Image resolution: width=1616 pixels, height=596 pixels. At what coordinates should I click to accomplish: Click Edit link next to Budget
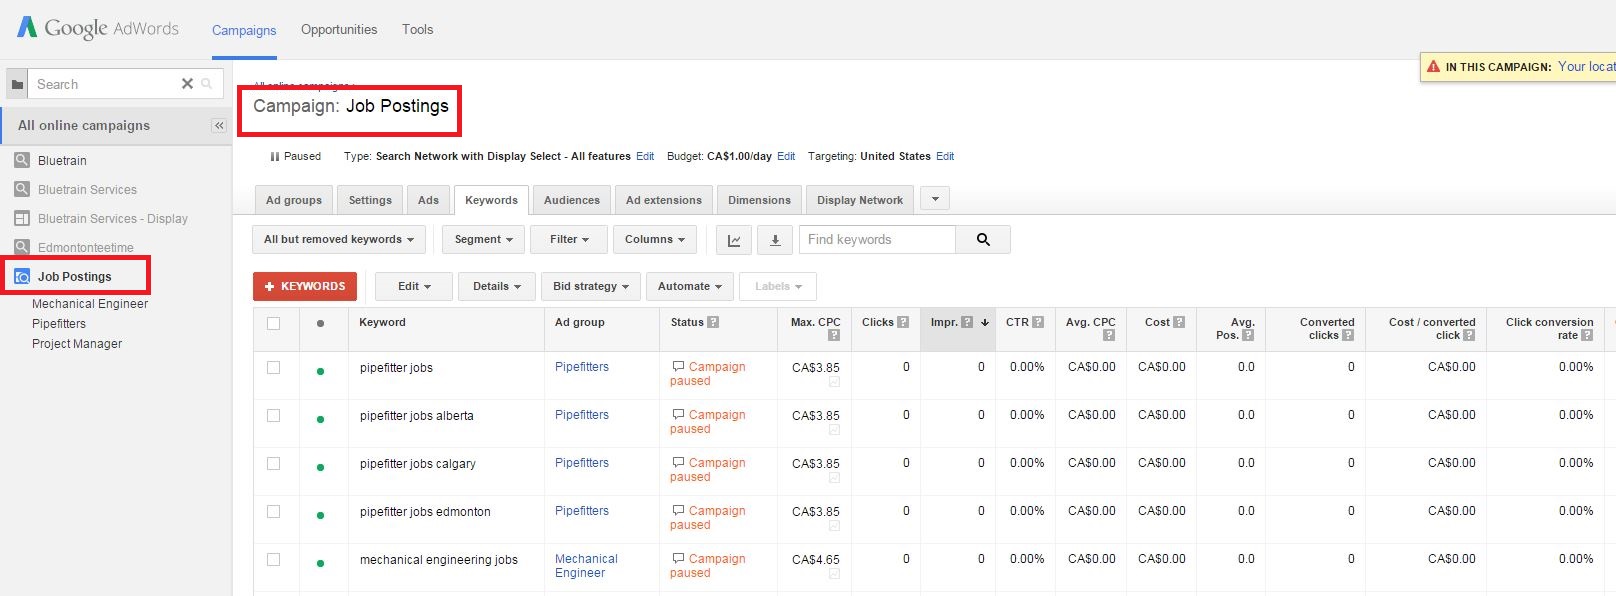786,156
